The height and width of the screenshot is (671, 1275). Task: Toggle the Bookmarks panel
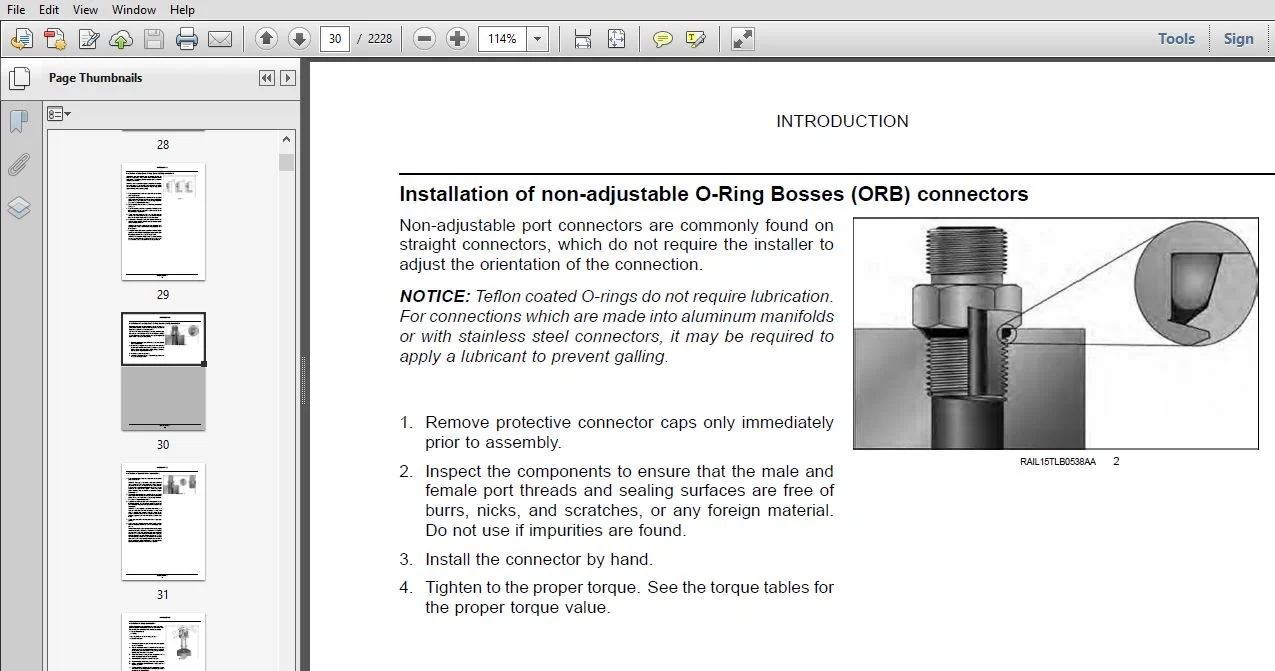click(19, 121)
